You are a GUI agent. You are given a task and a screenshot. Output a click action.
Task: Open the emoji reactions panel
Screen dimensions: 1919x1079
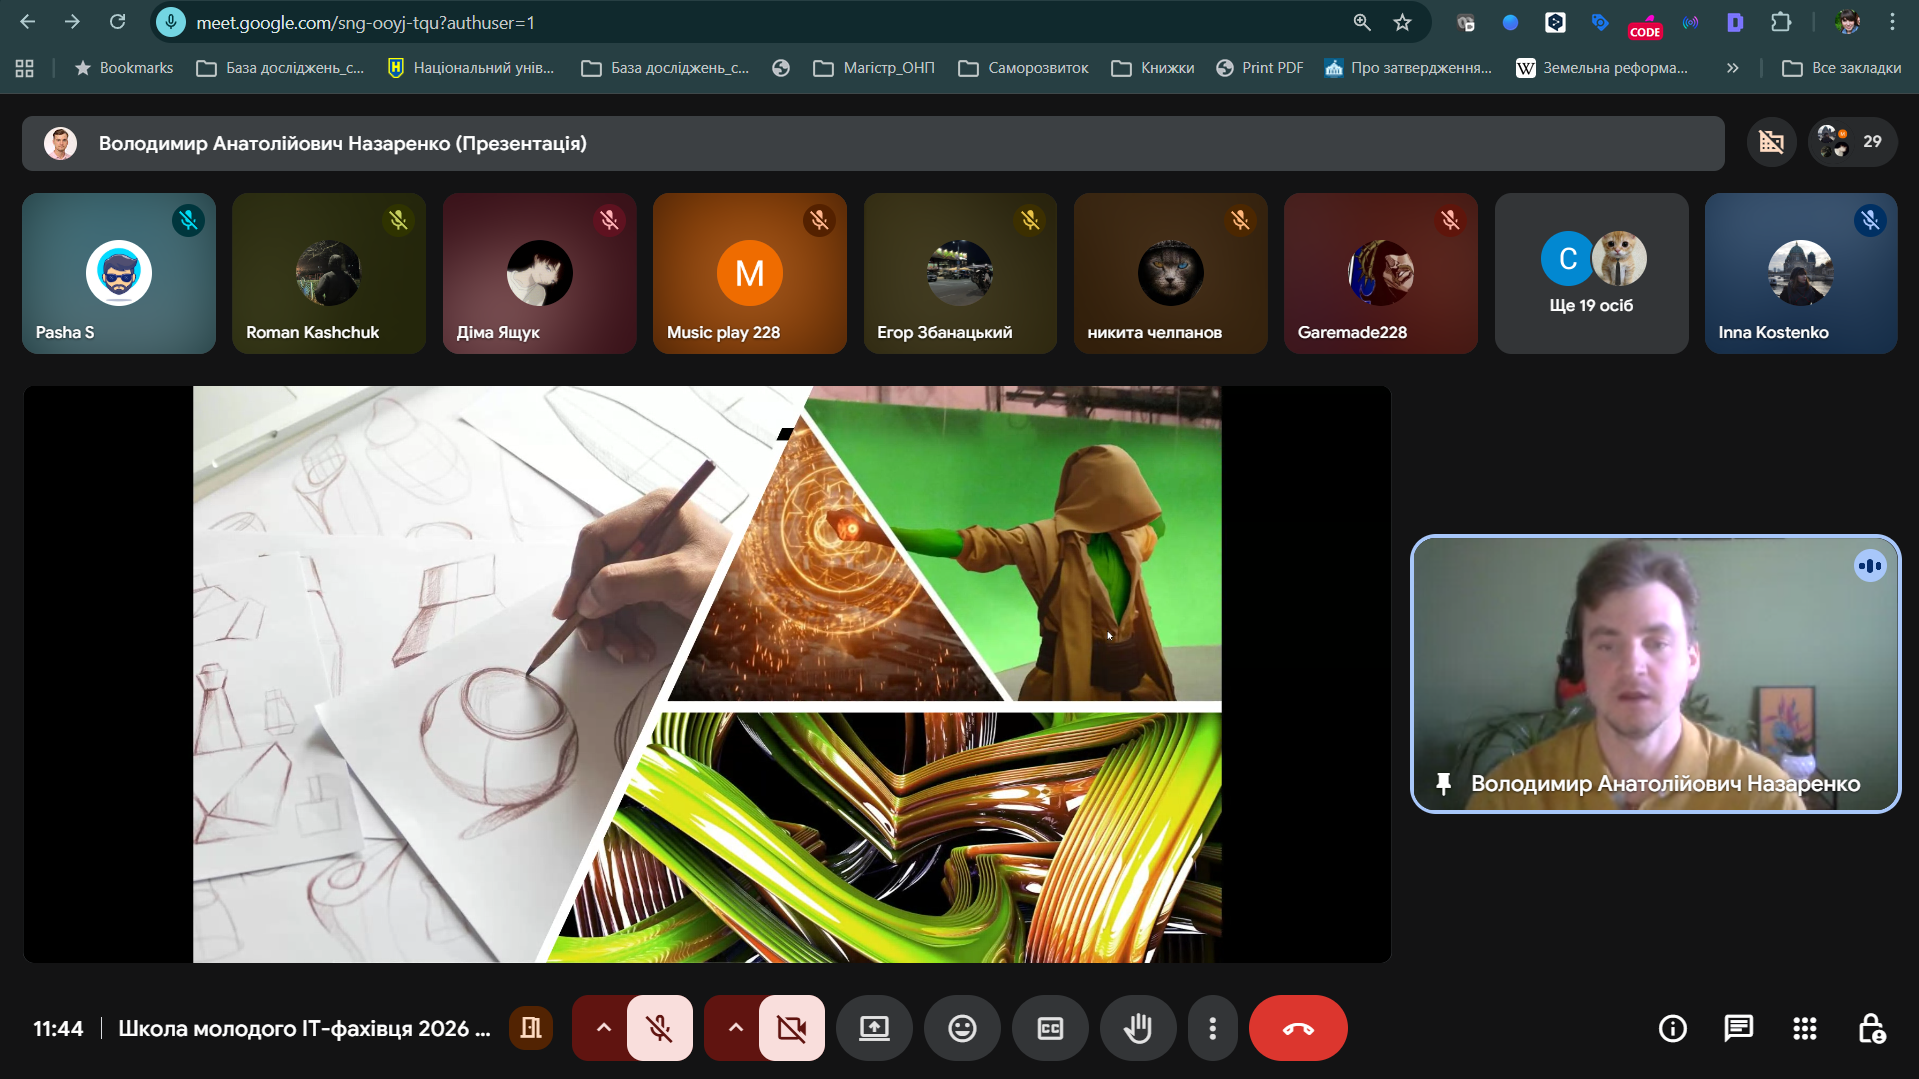962,1028
